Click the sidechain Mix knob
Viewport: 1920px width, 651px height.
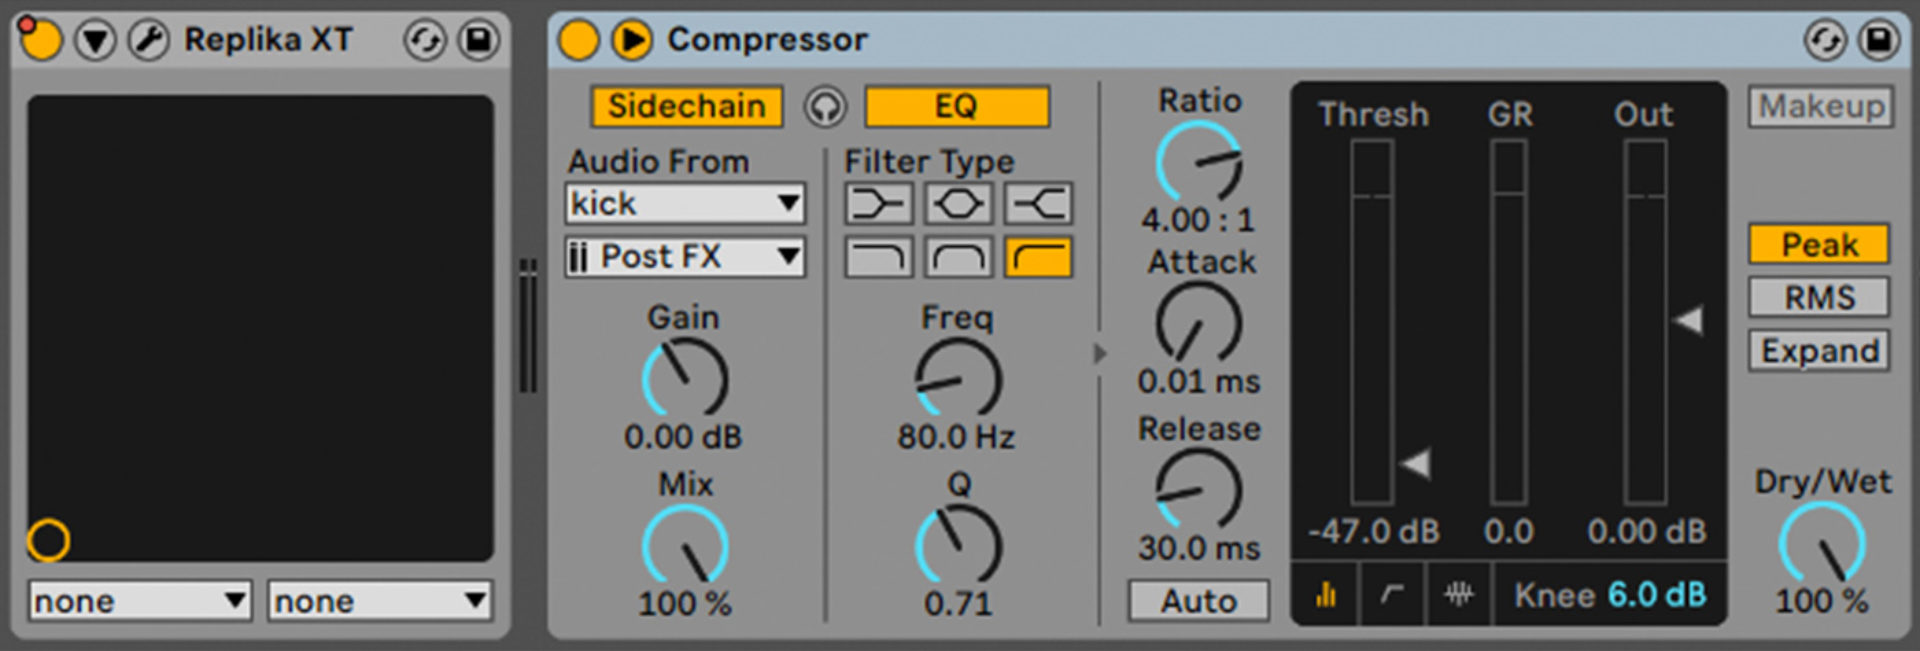[685, 545]
